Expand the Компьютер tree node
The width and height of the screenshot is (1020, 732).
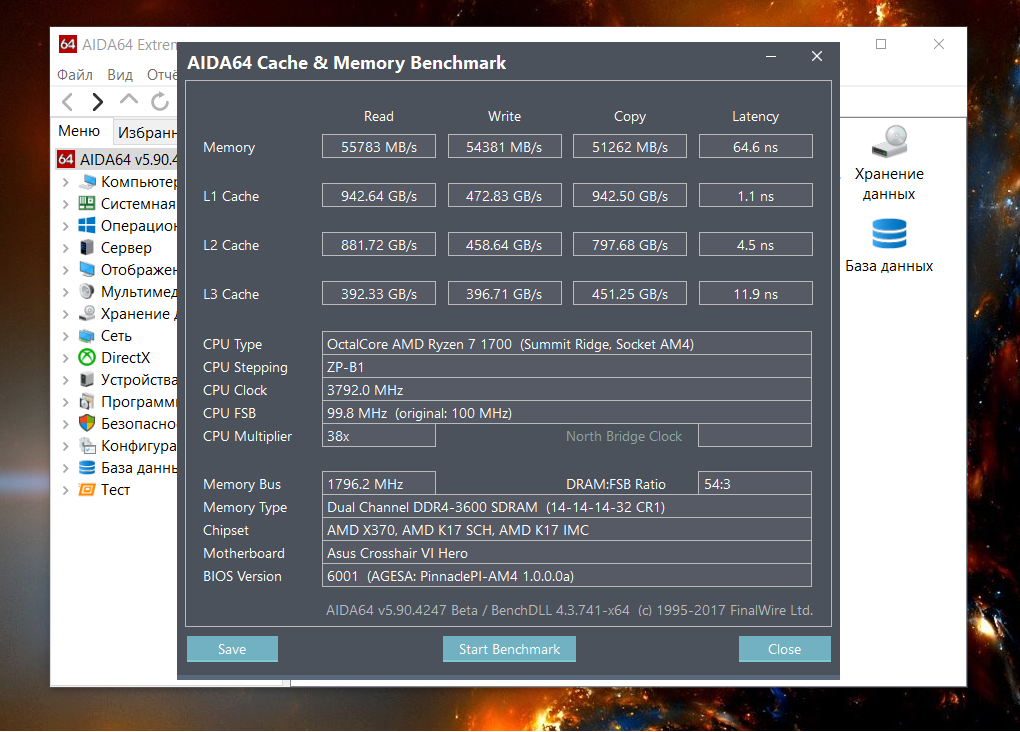click(x=66, y=182)
